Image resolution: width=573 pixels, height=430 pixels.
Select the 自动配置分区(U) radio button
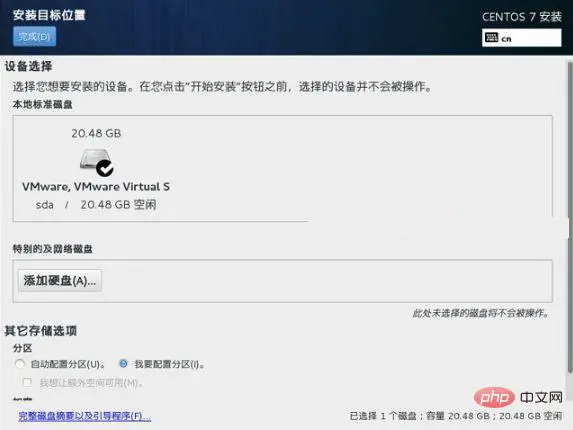tap(19, 364)
